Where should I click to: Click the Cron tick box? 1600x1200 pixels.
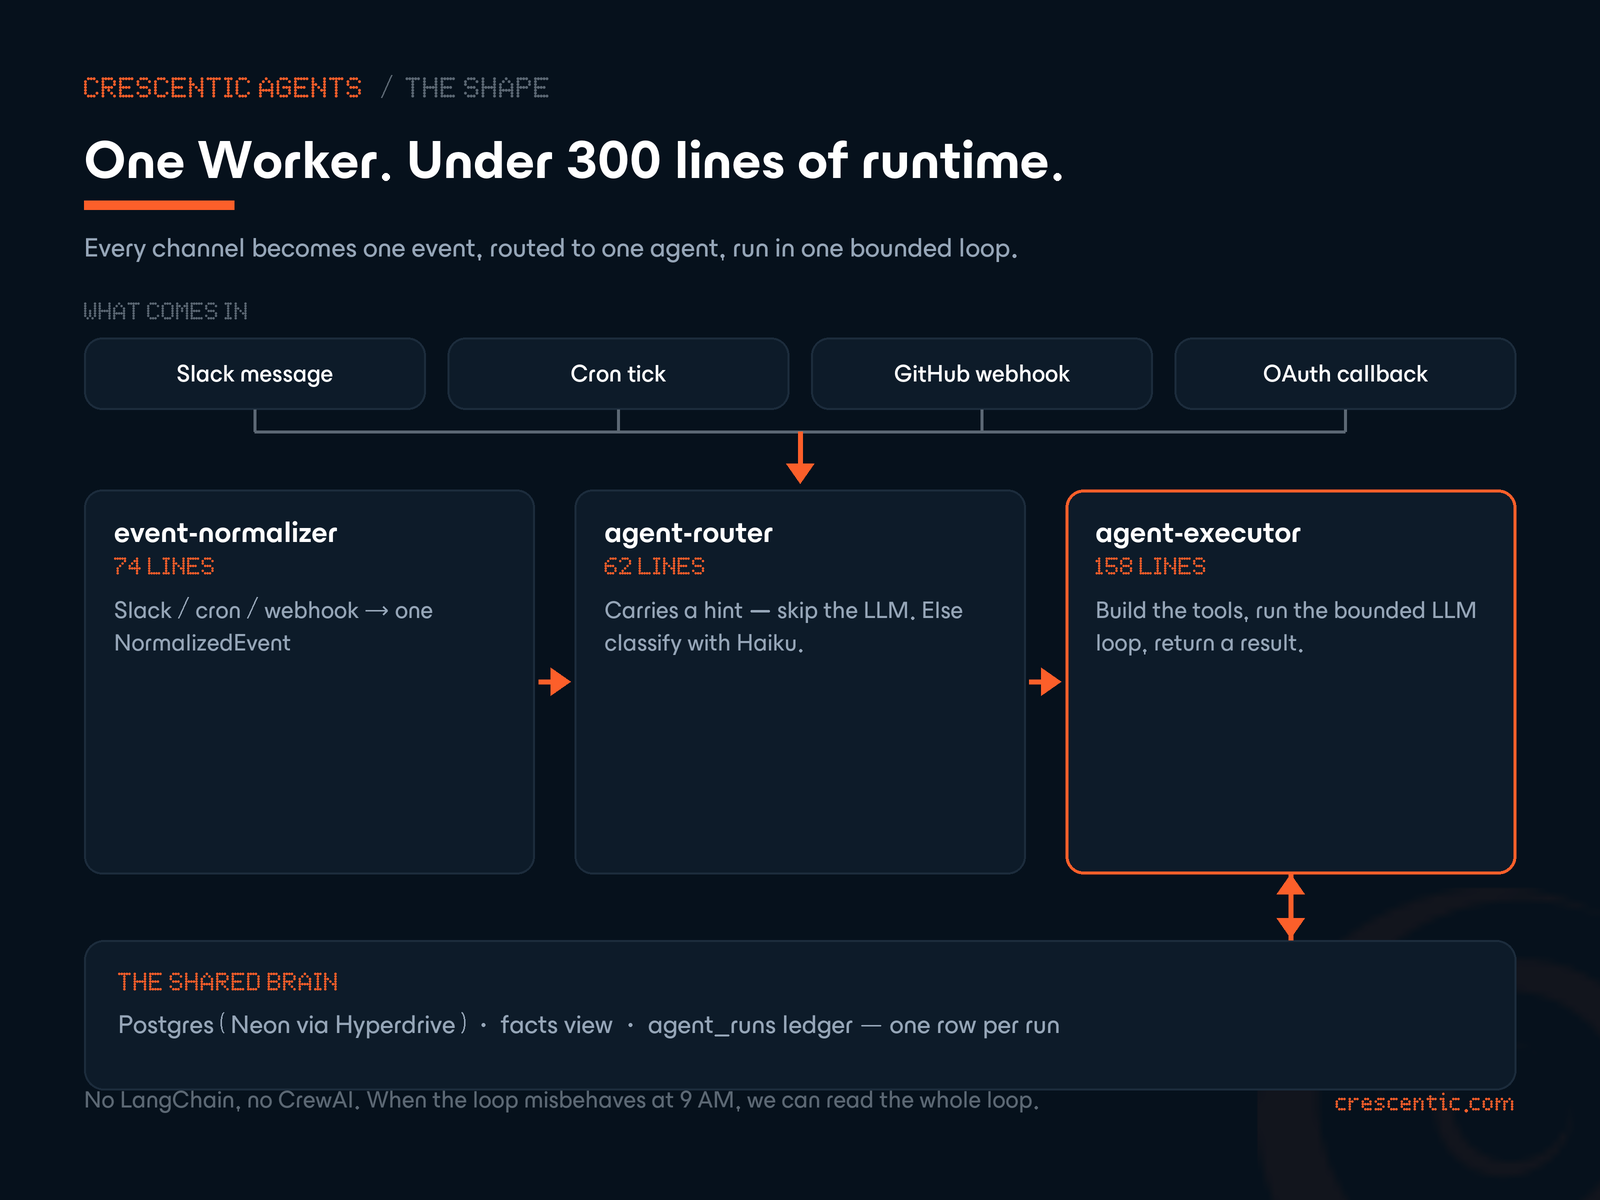pos(618,374)
